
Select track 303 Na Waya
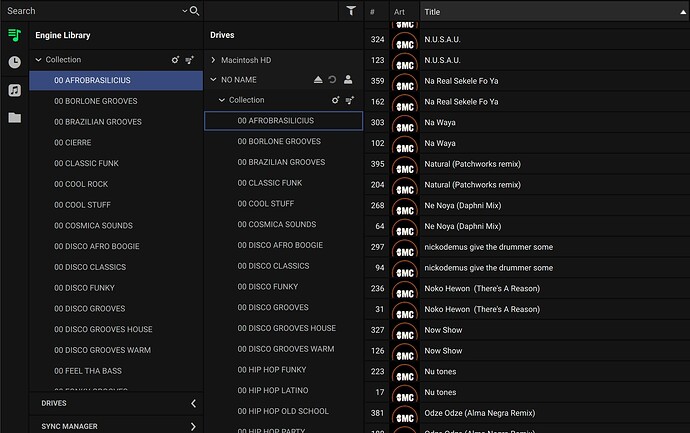pos(527,122)
